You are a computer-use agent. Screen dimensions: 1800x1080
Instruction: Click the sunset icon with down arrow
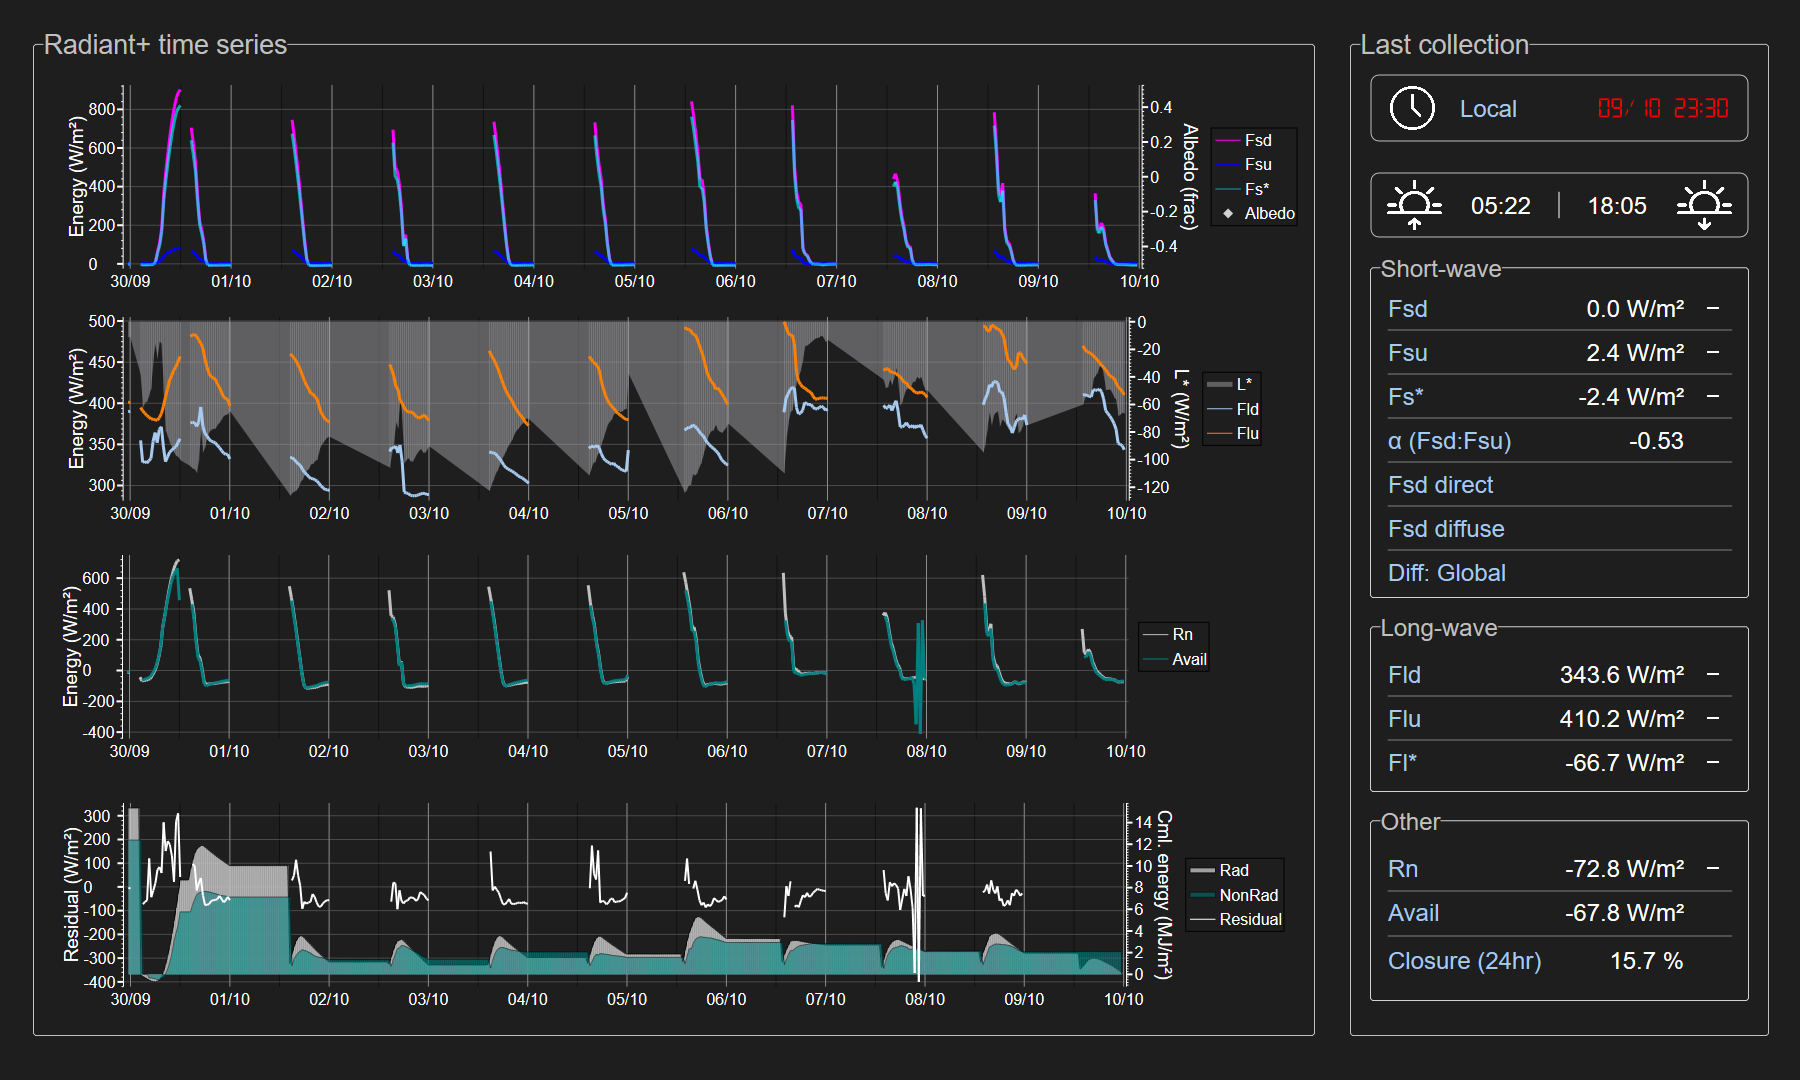tap(1704, 206)
